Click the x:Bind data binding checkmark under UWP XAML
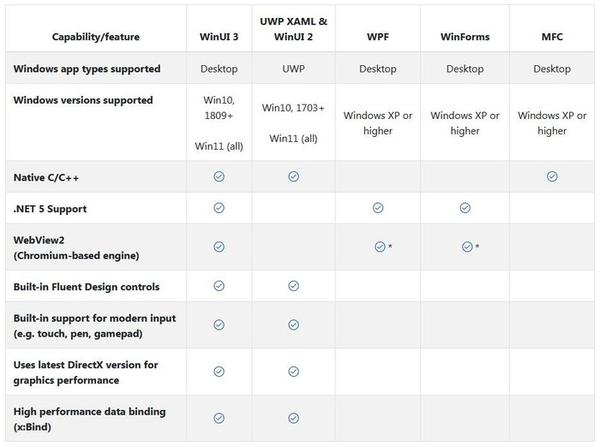The image size is (600, 447). pyautogui.click(x=294, y=418)
